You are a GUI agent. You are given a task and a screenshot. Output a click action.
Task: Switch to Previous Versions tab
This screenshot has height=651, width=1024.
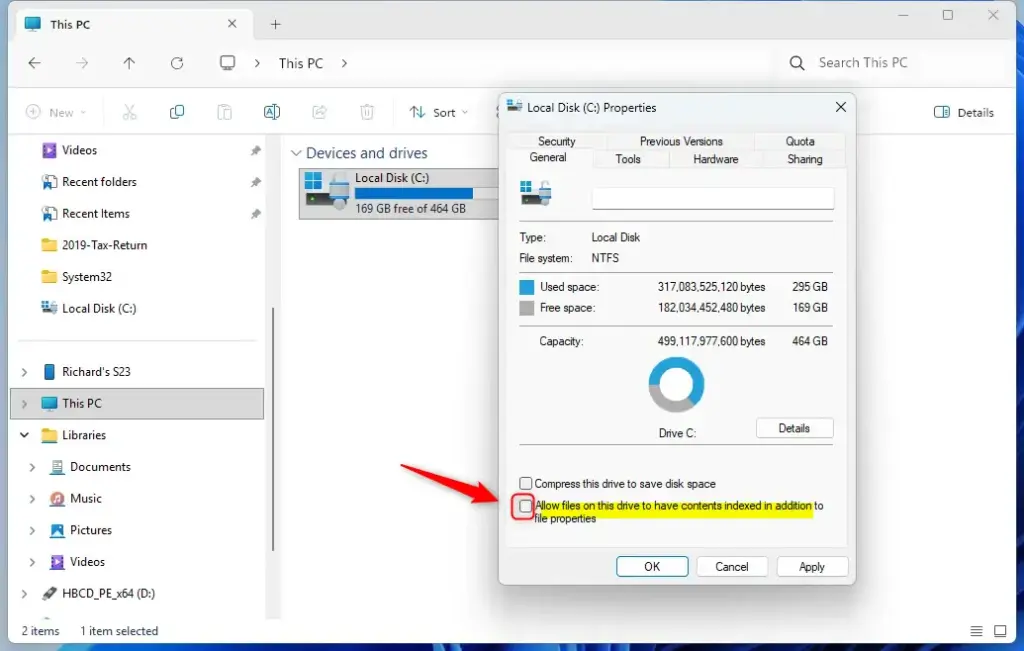(x=680, y=141)
